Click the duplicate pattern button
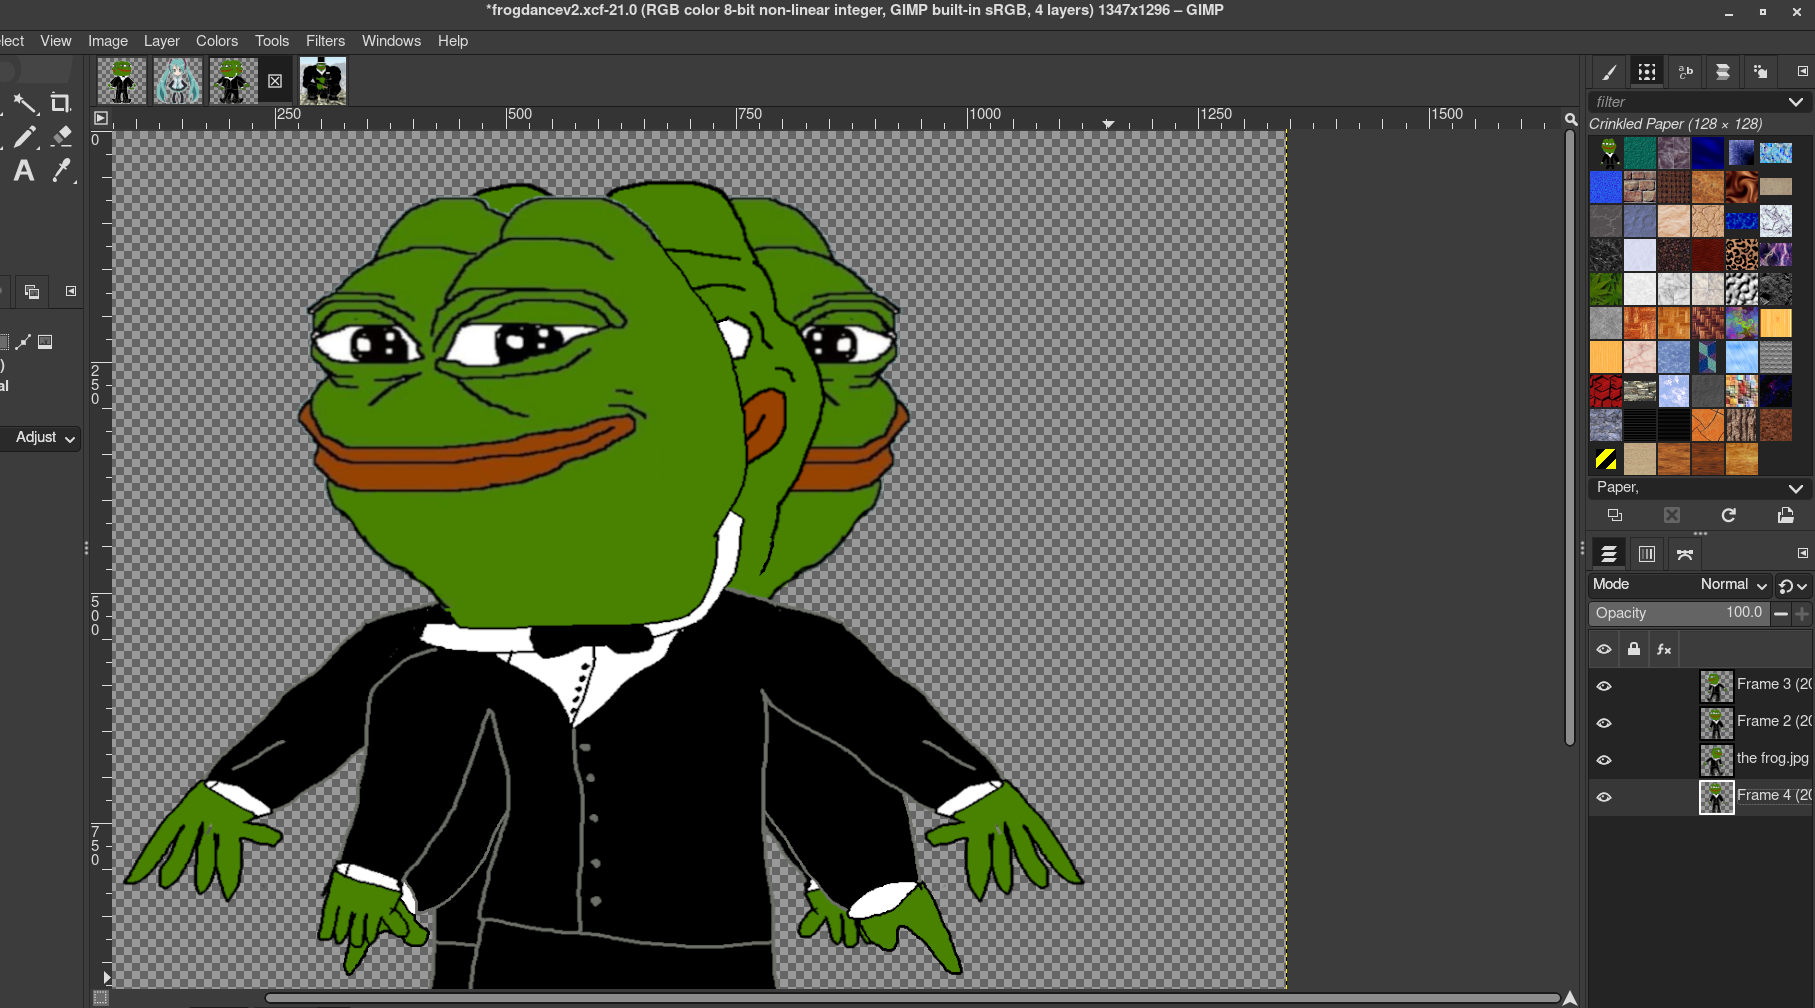 click(1615, 515)
